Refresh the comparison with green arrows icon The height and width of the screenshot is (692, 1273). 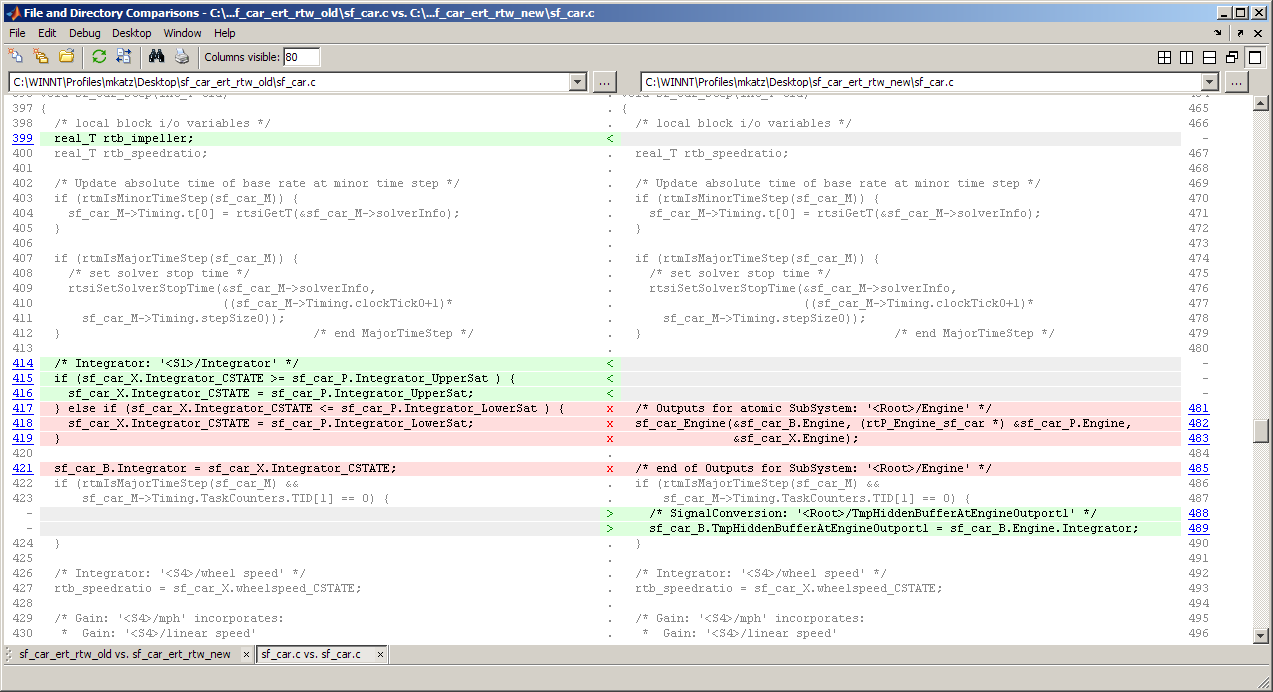99,56
